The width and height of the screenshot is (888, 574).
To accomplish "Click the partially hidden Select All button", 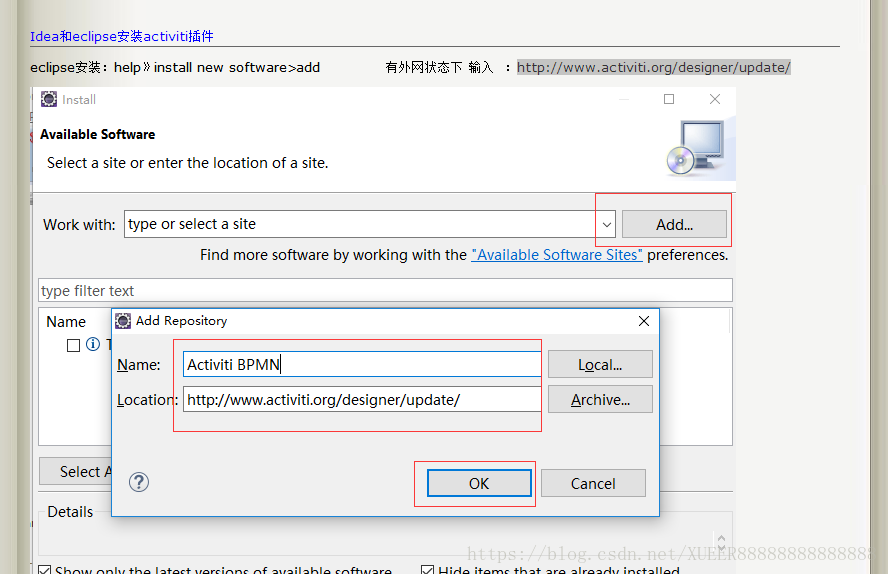I will [76, 472].
